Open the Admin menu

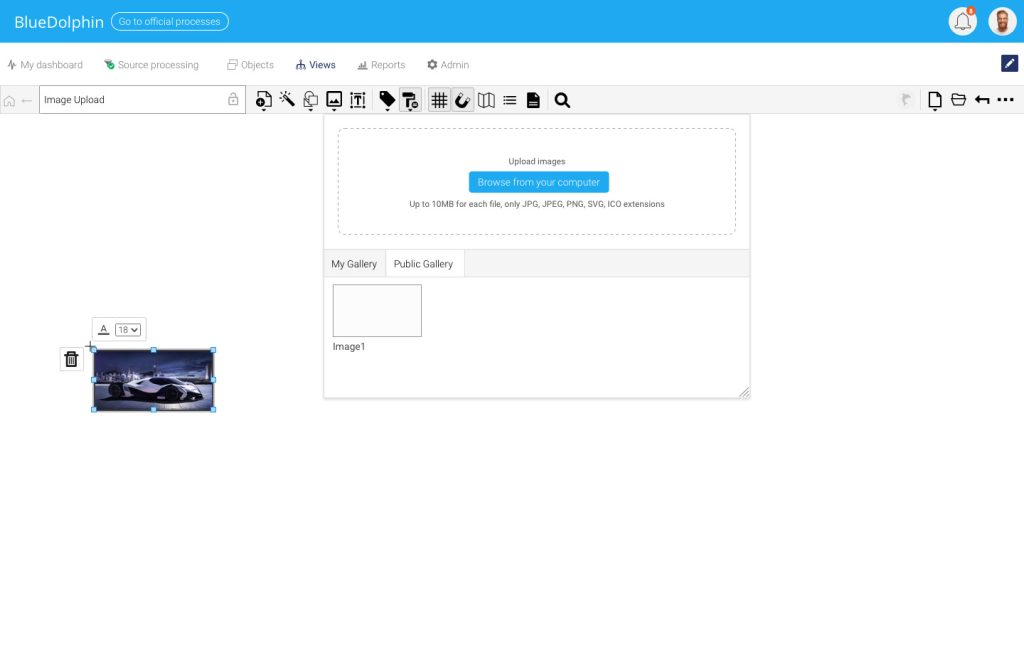coord(448,65)
